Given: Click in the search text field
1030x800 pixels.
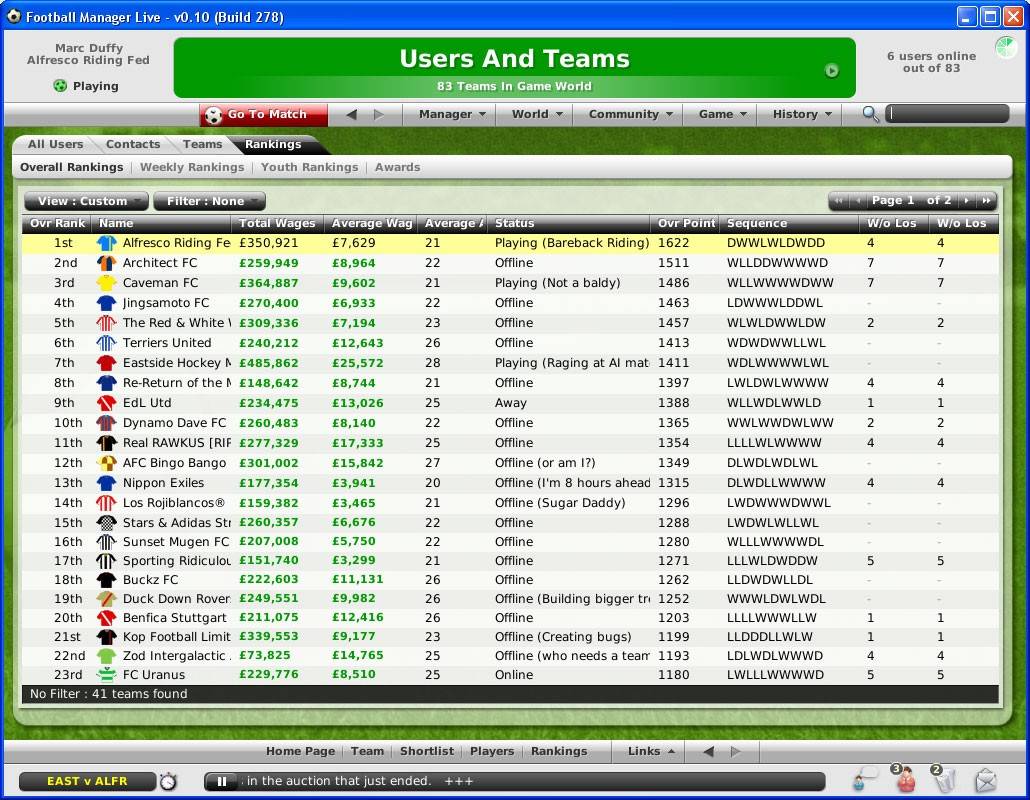Looking at the screenshot, I should click(946, 114).
